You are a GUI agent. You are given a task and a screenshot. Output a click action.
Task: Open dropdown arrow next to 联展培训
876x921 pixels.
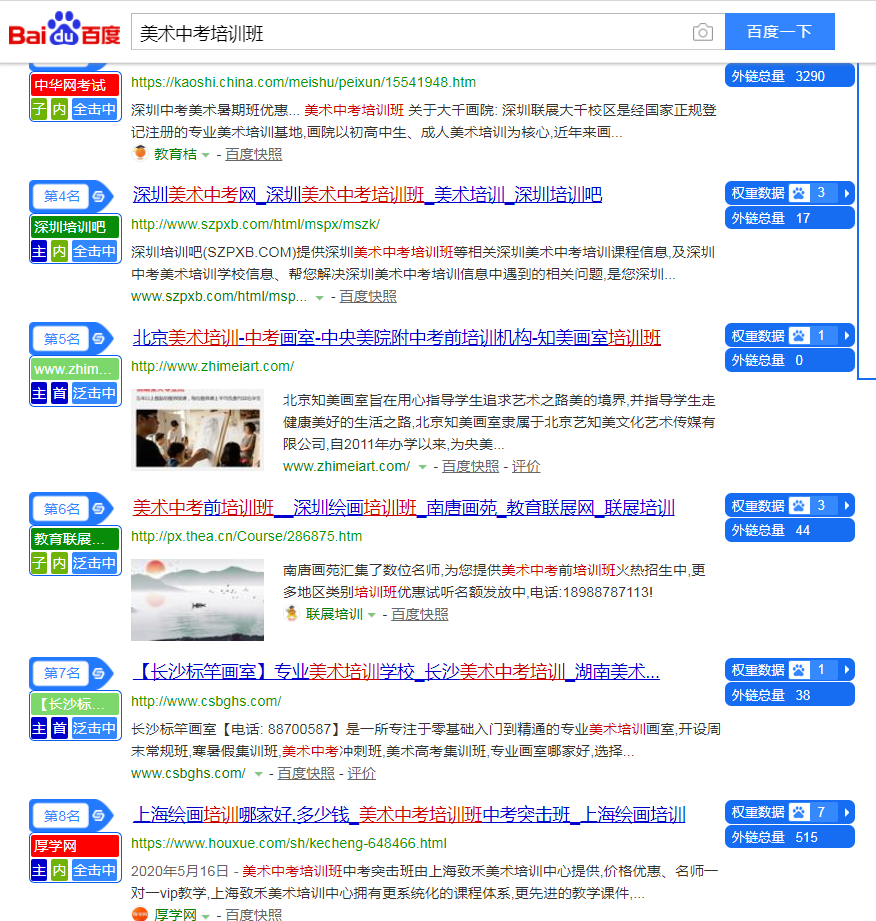click(371, 615)
